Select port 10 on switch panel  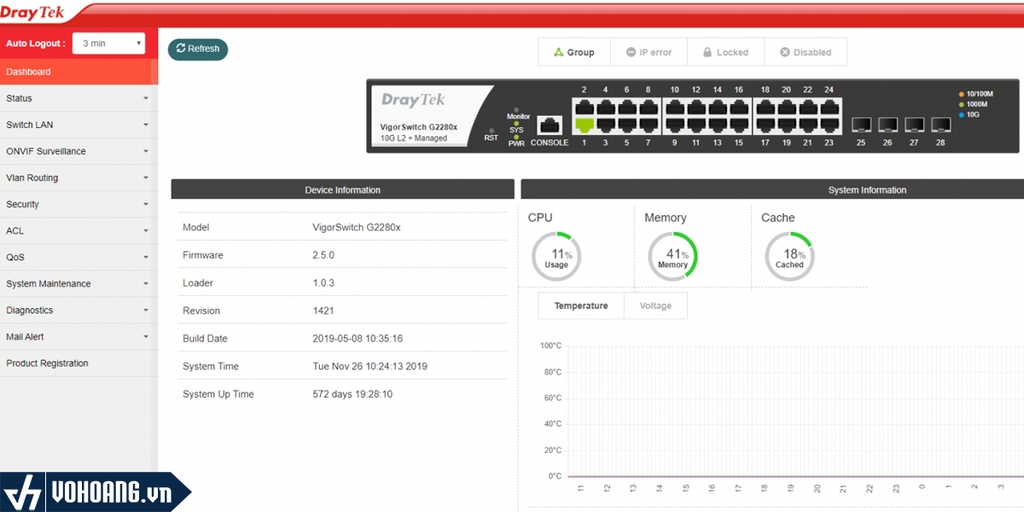[x=675, y=107]
